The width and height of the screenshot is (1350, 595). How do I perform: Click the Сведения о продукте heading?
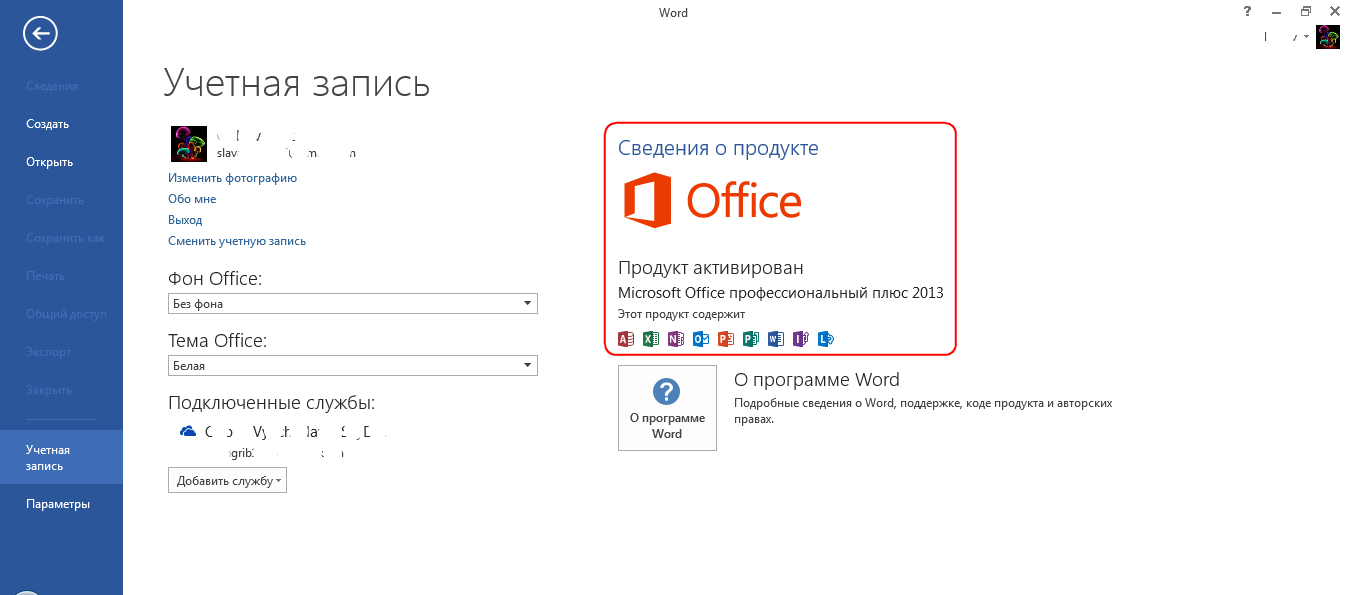[x=718, y=148]
